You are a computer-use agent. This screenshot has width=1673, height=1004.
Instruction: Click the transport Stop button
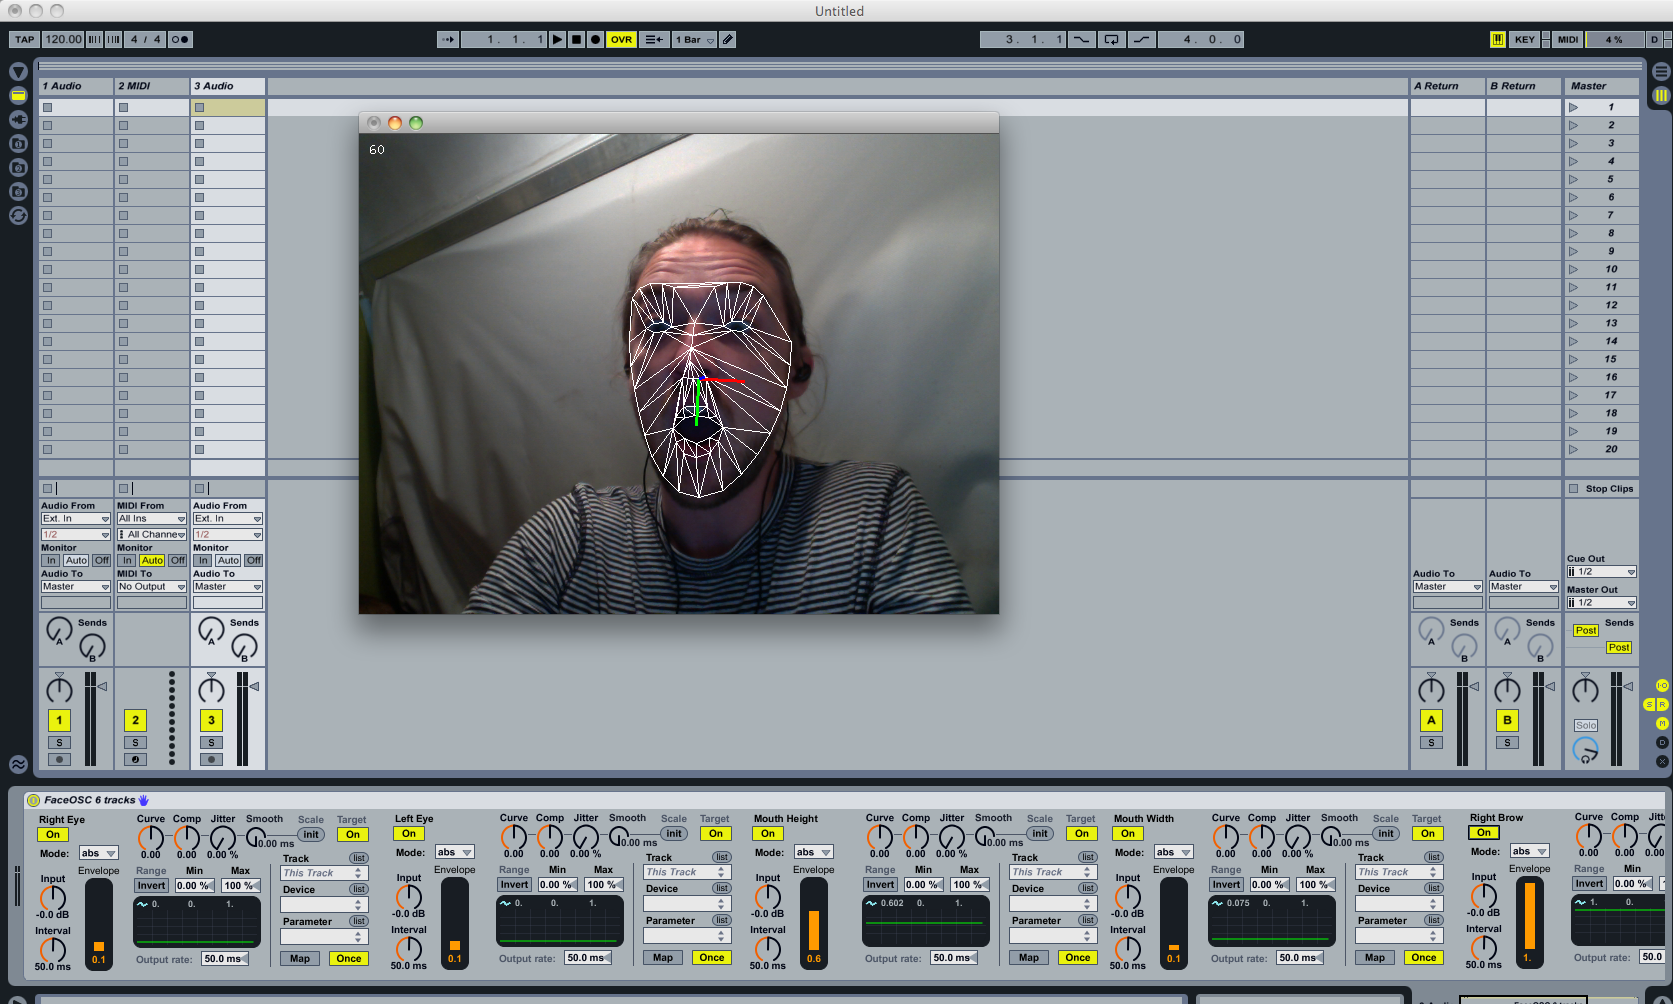(x=576, y=40)
